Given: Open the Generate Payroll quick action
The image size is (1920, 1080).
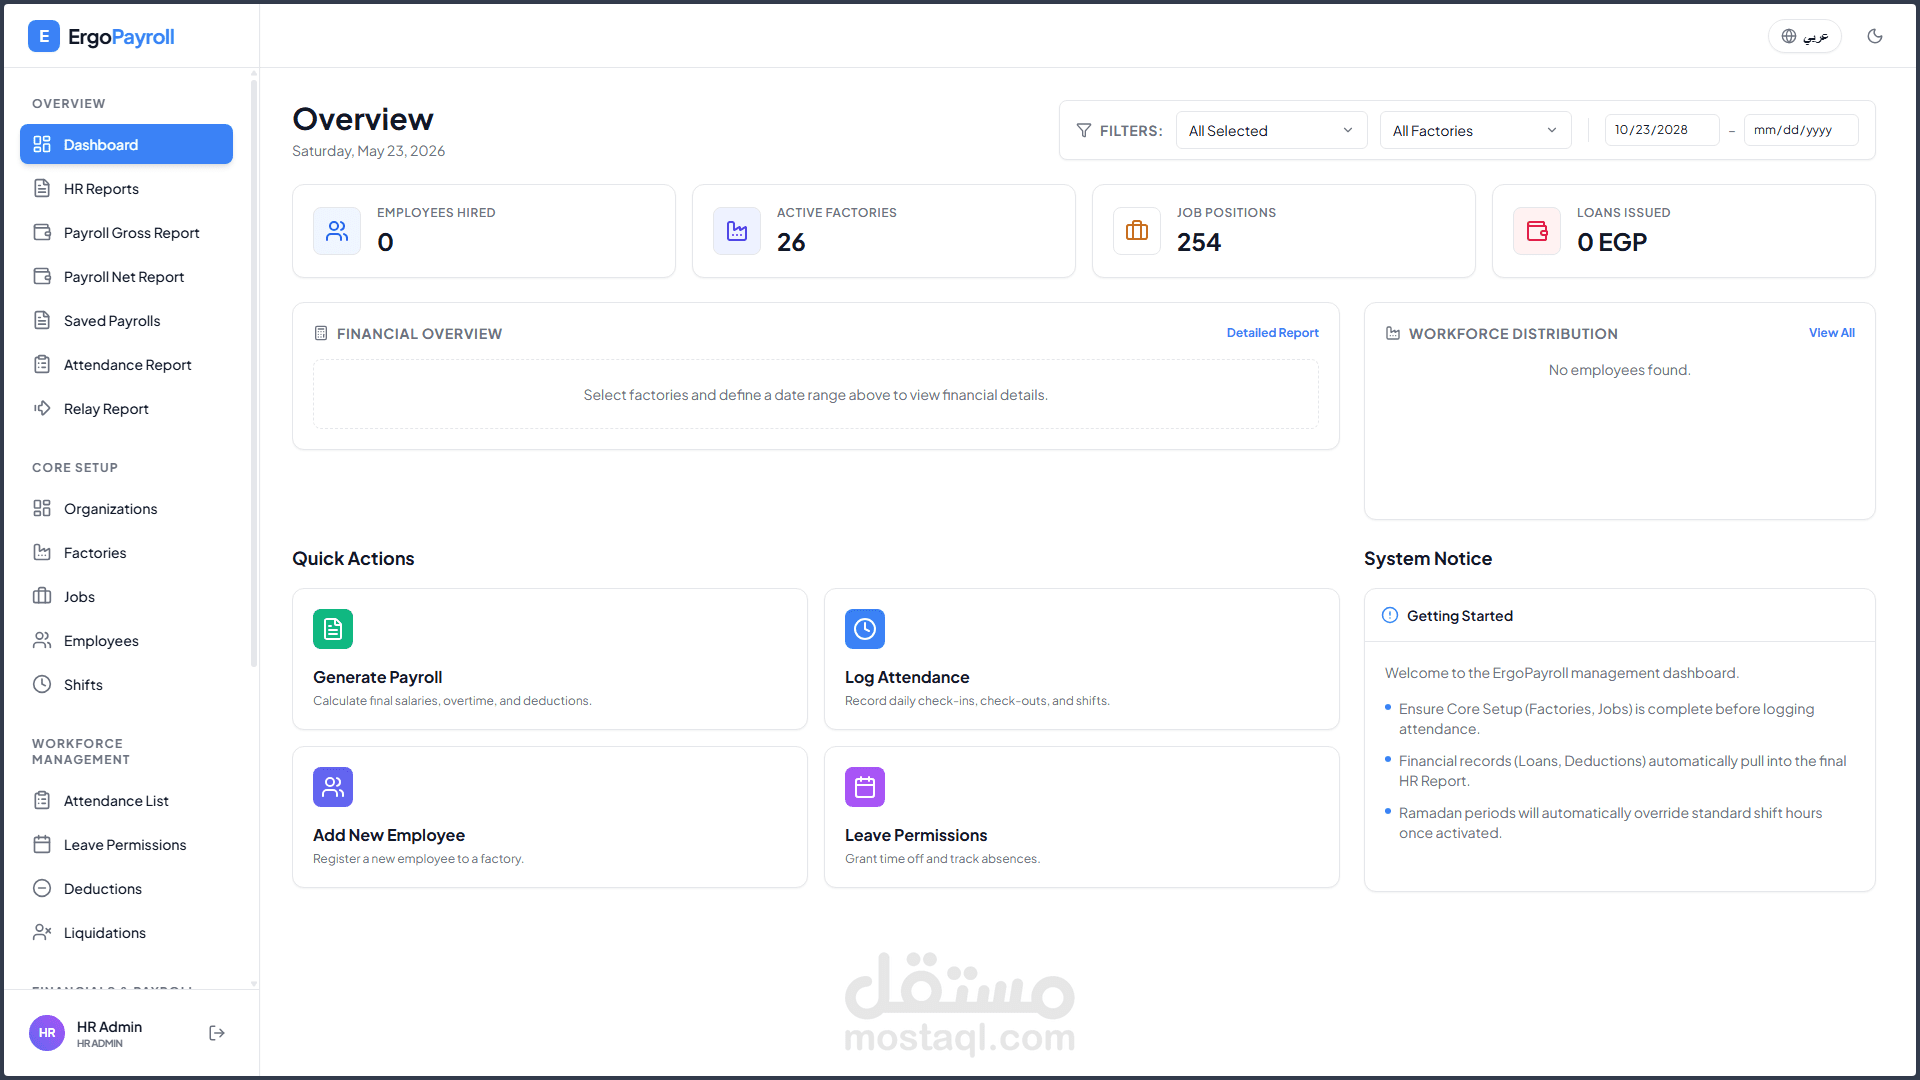Looking at the screenshot, I should (x=550, y=659).
